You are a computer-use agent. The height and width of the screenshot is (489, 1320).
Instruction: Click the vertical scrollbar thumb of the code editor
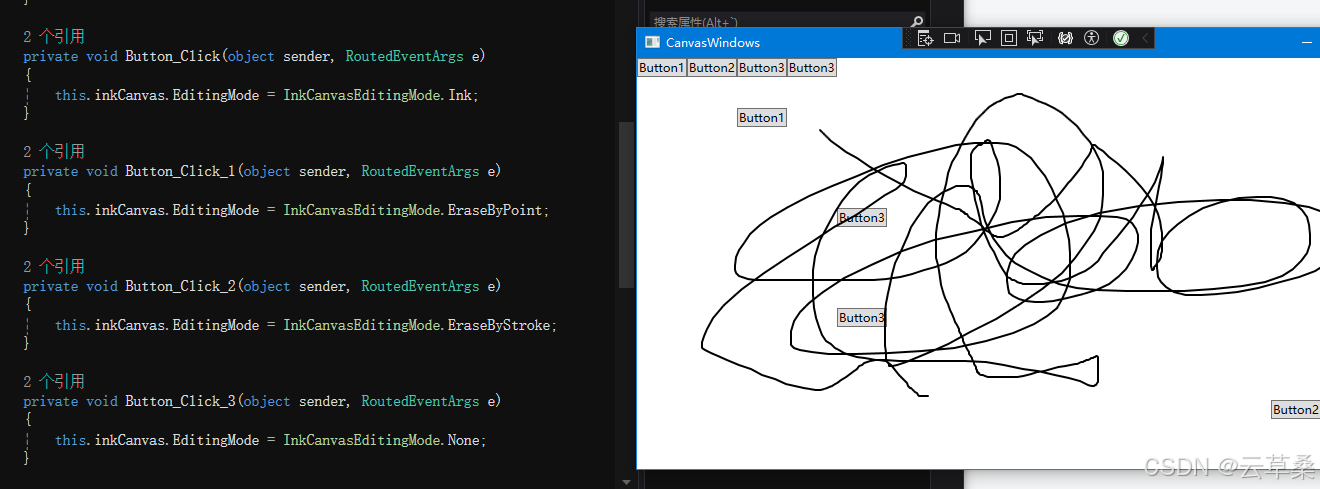tap(626, 205)
